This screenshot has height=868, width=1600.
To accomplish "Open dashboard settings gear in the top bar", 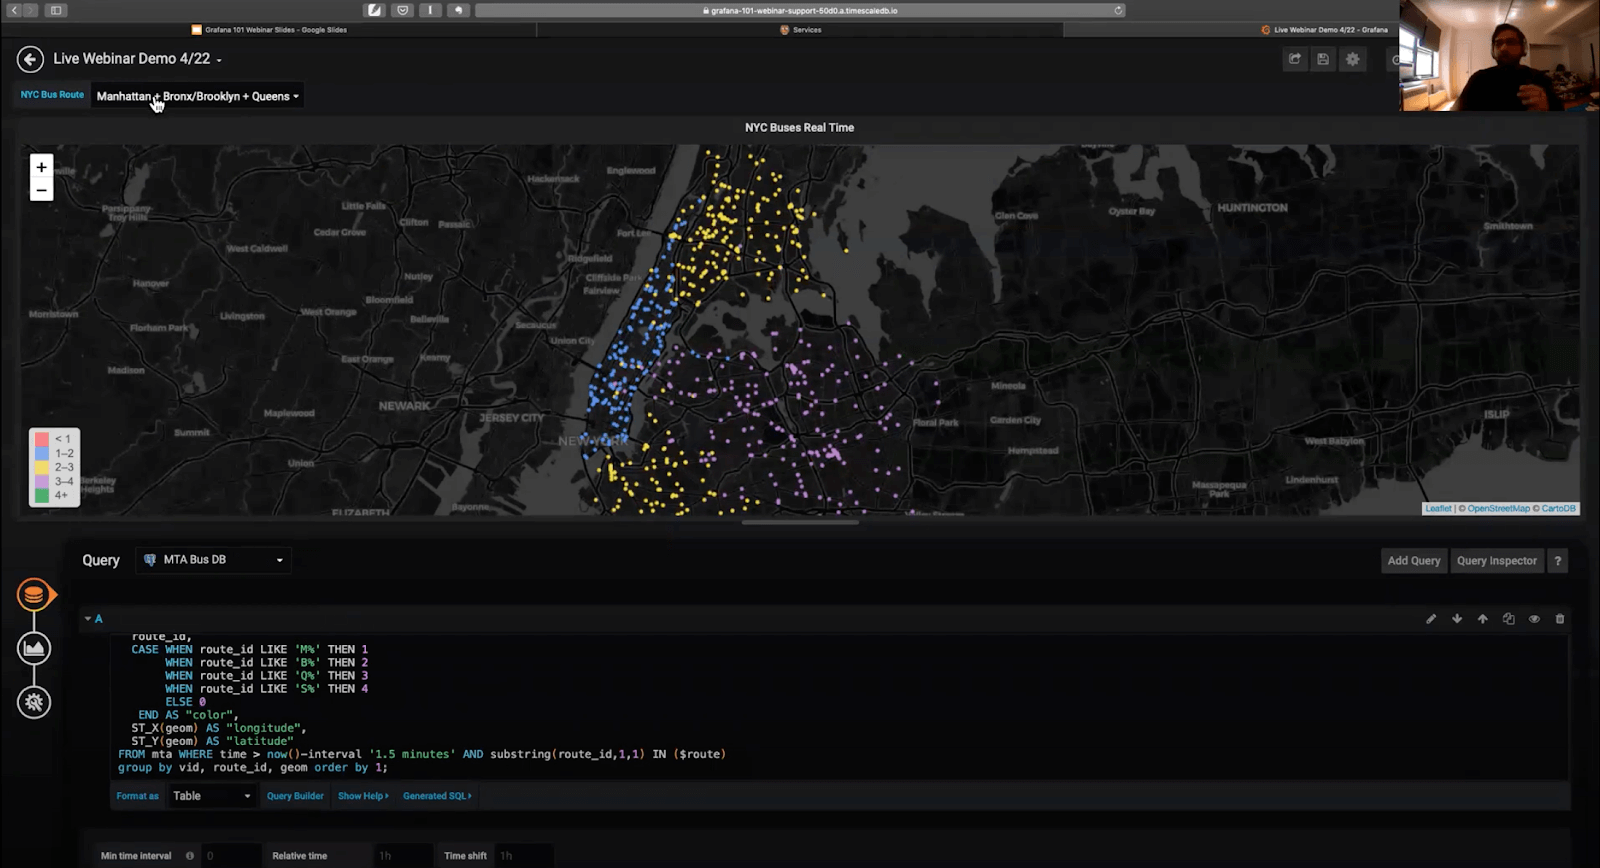I will click(x=1352, y=59).
